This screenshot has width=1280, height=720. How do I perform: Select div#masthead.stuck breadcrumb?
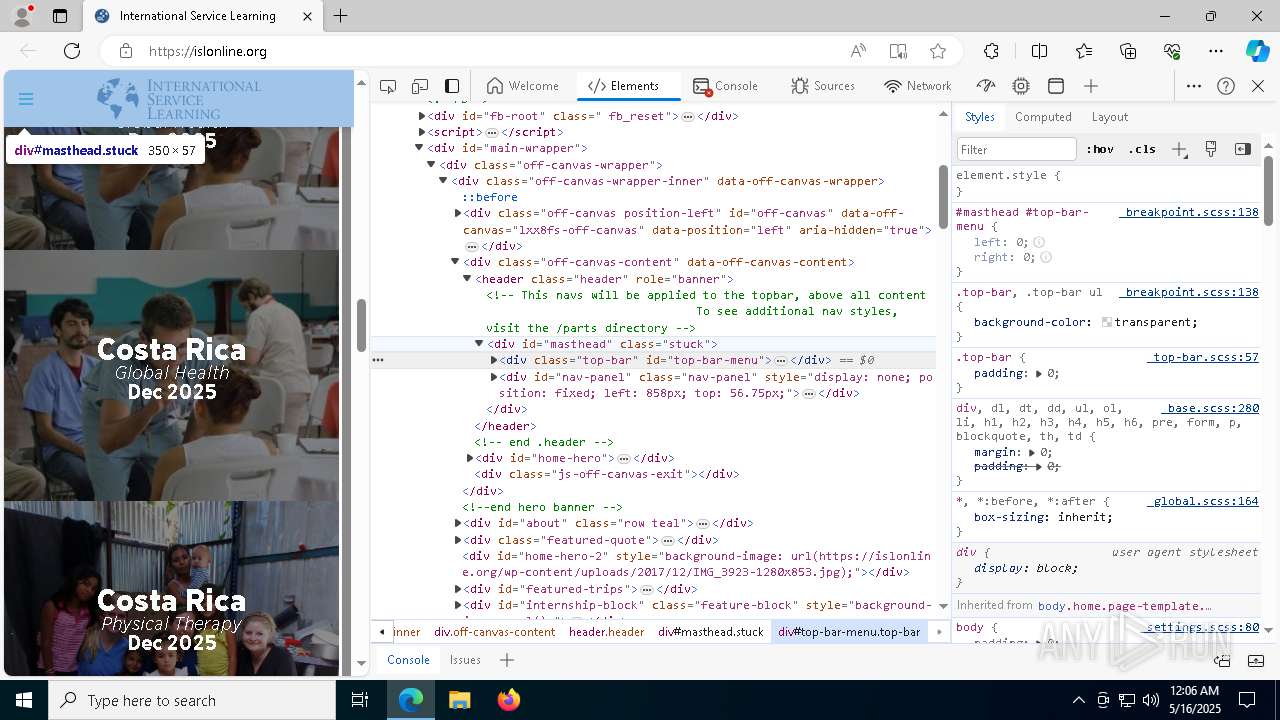[x=711, y=632]
